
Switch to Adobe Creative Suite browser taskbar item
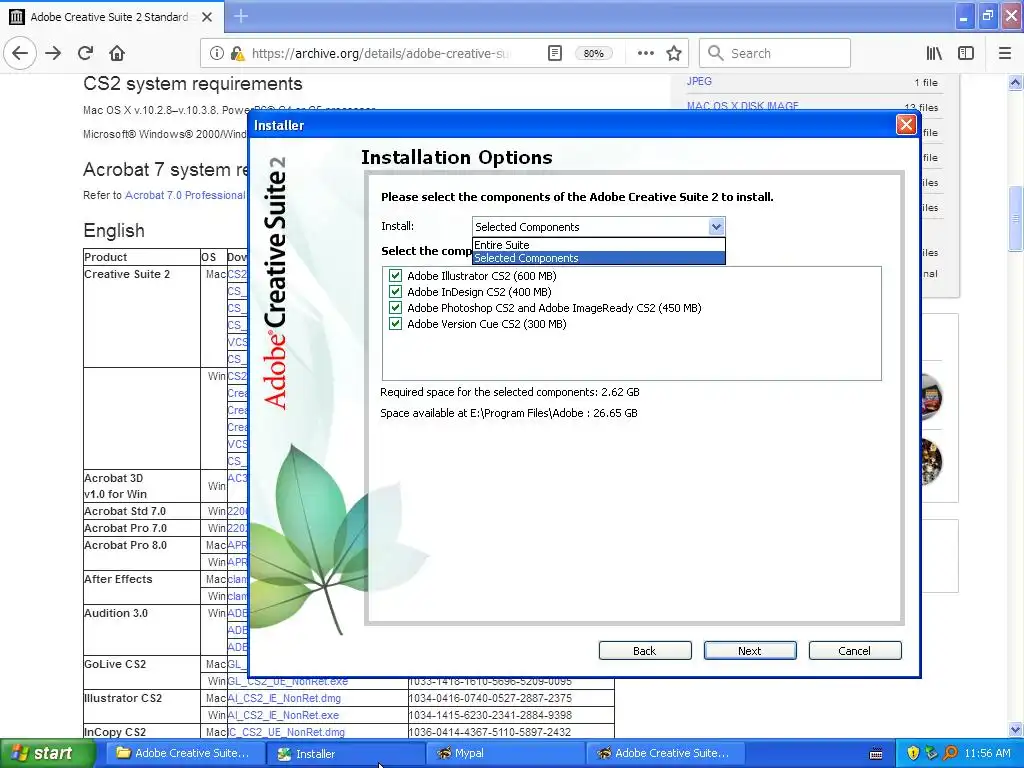[665, 753]
